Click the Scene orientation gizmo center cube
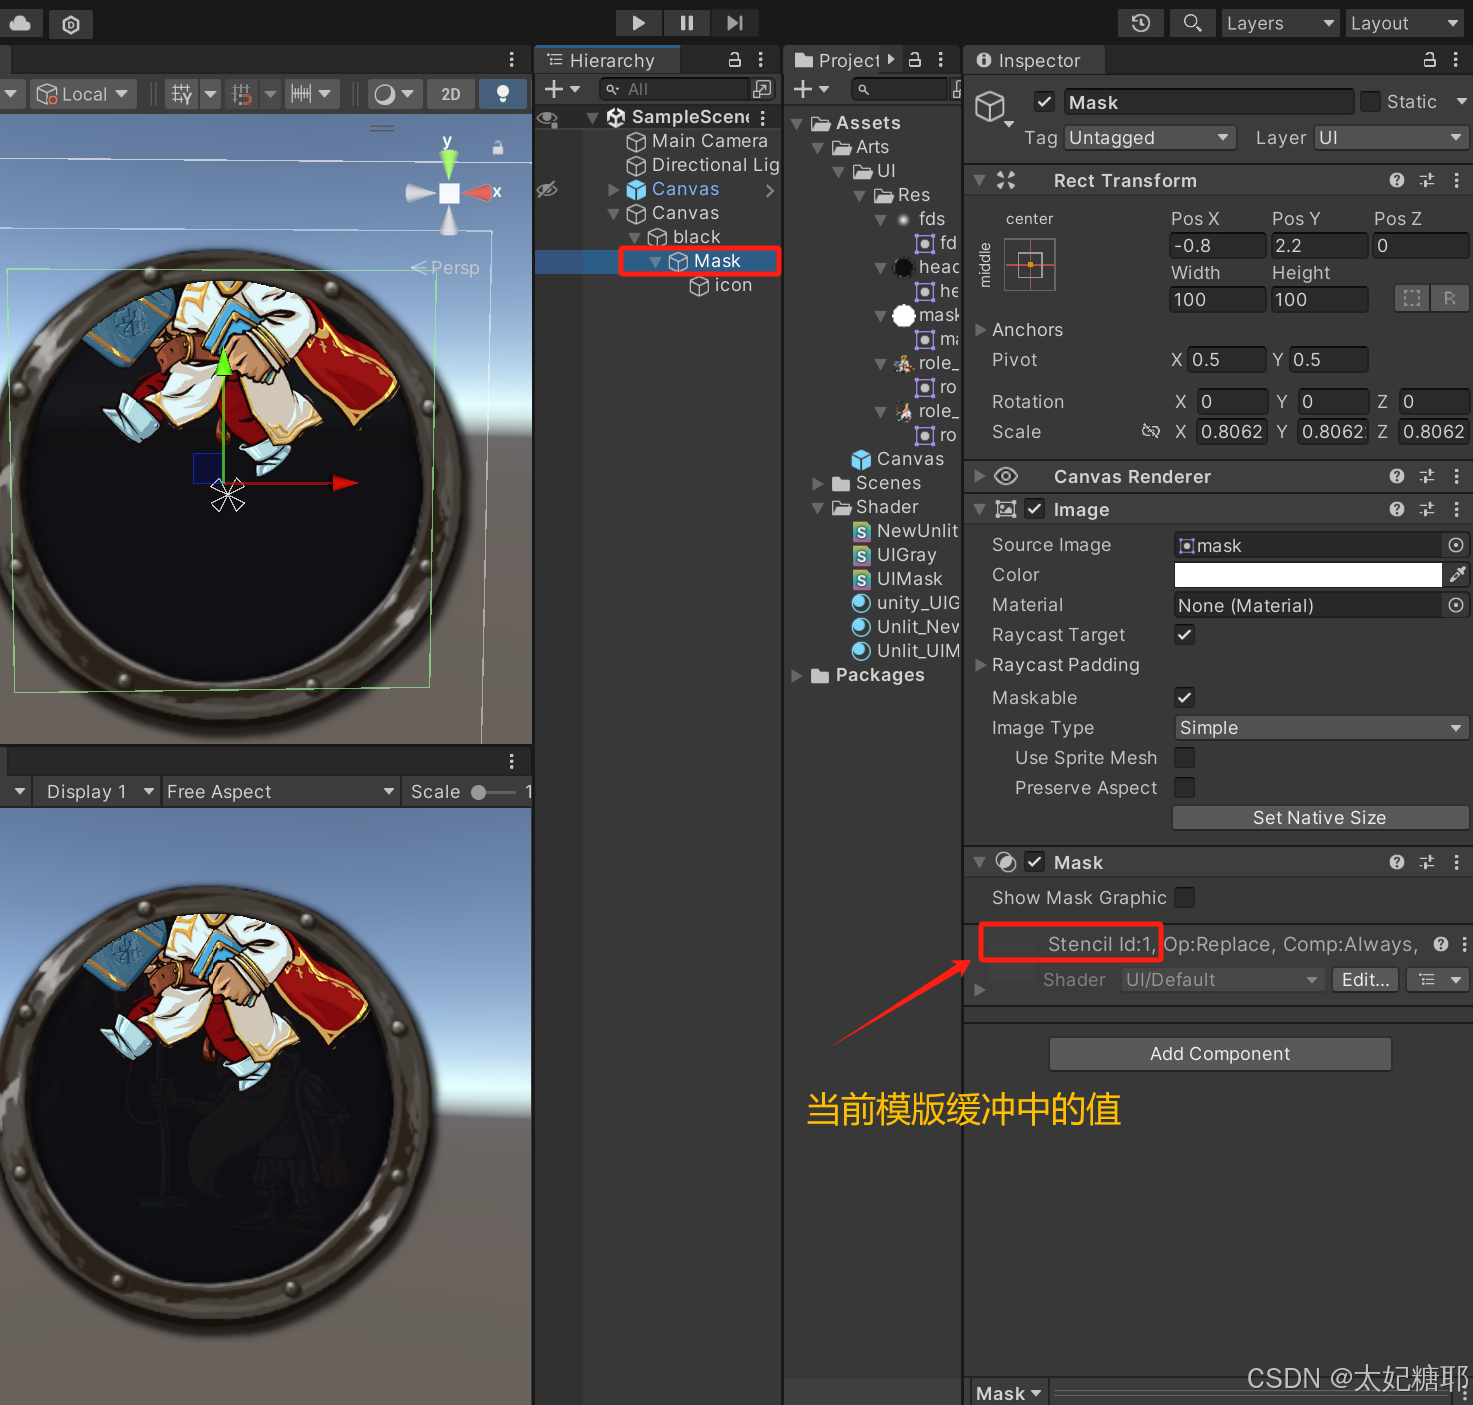This screenshot has width=1473, height=1405. 449,193
